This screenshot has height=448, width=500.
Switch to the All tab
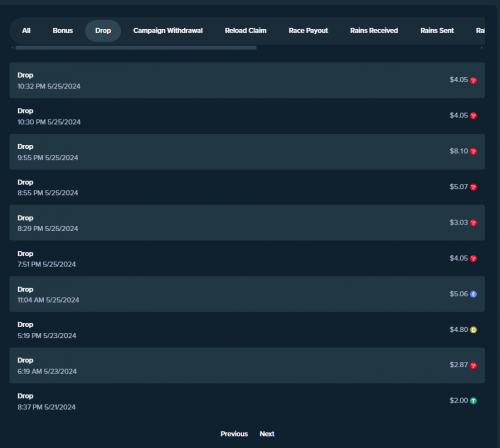click(26, 31)
